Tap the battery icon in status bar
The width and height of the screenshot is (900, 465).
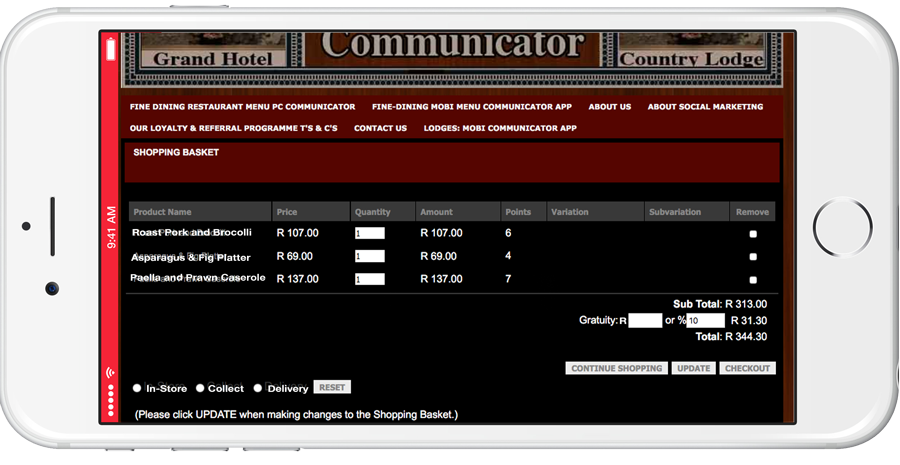[x=111, y=48]
